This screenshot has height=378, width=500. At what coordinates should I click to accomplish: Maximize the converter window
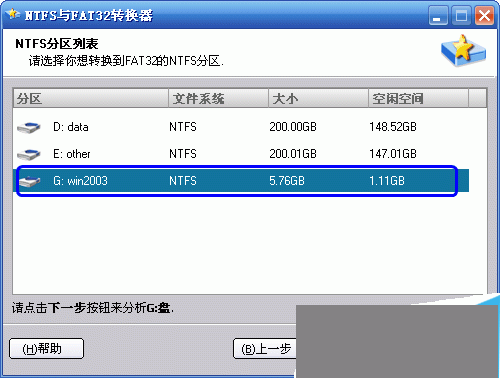[x=462, y=15]
